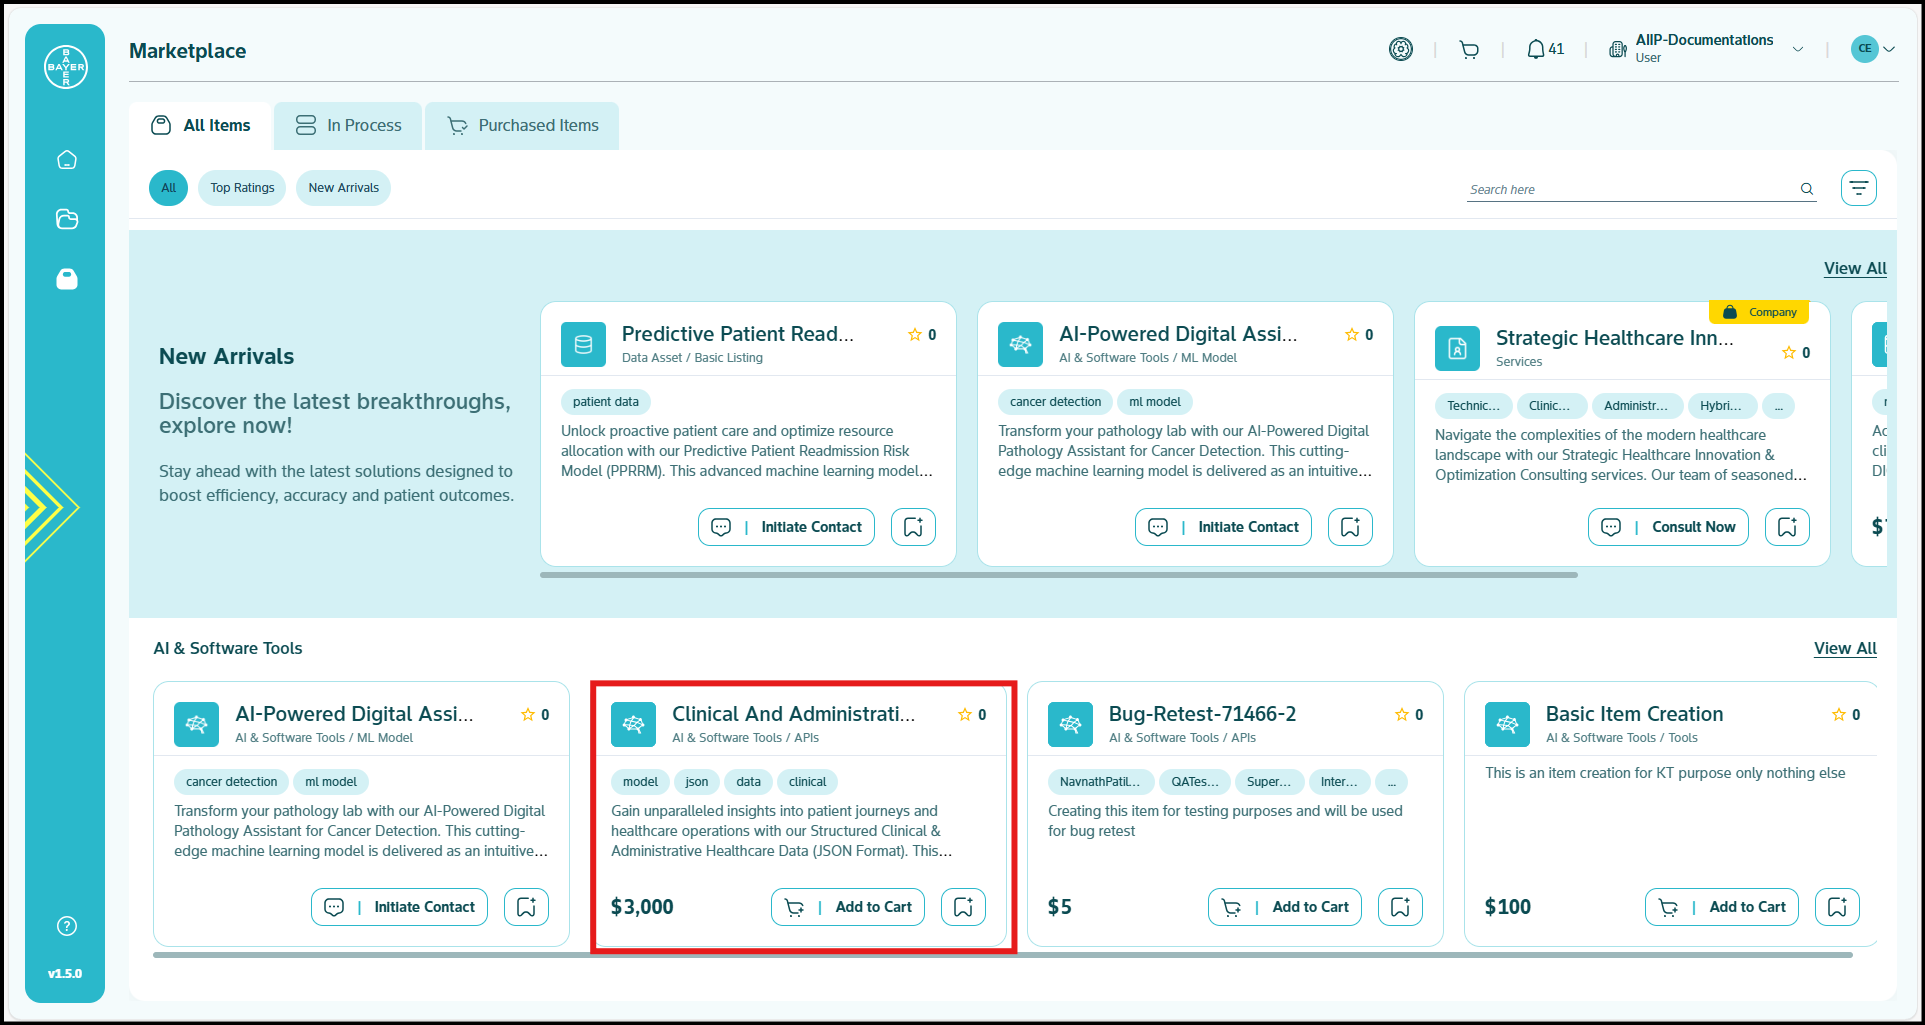1925x1025 pixels.
Task: Open the filter options icon
Action: click(1858, 188)
